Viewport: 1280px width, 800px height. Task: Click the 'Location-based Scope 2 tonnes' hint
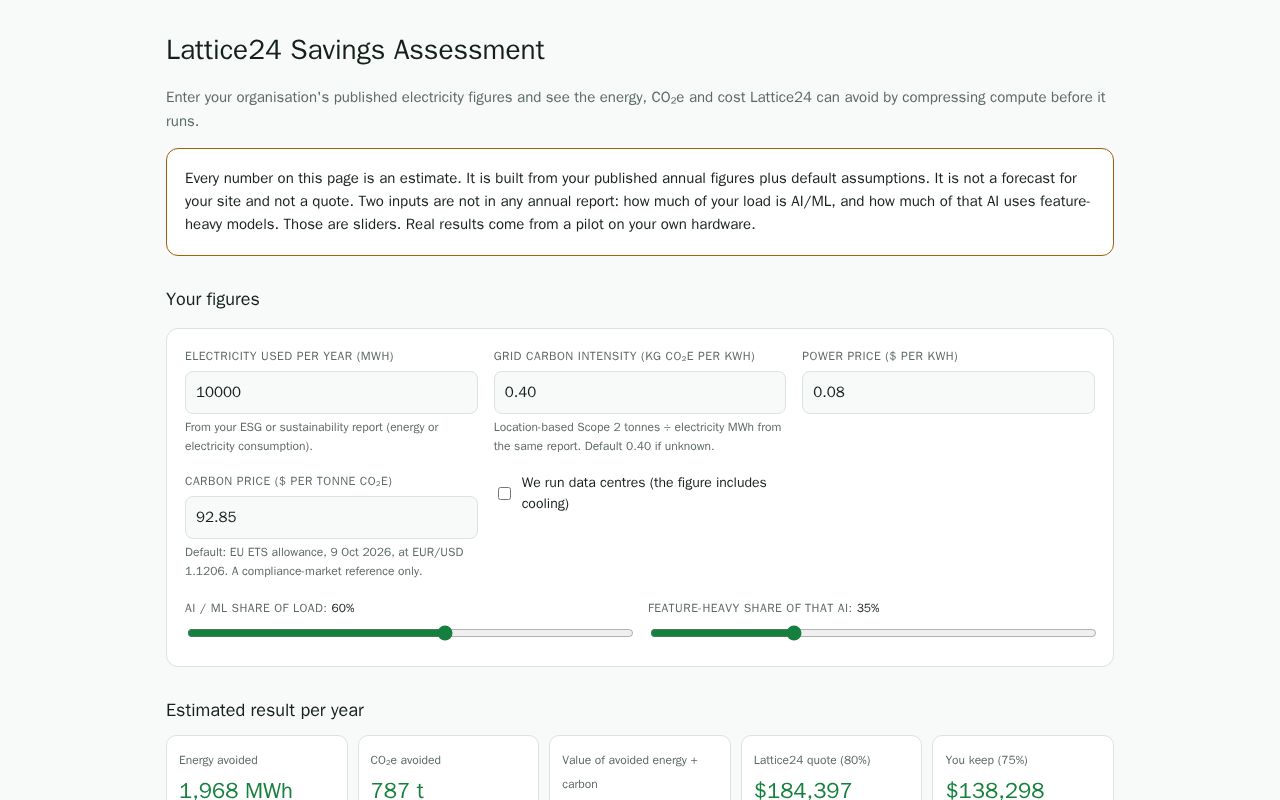click(638, 436)
